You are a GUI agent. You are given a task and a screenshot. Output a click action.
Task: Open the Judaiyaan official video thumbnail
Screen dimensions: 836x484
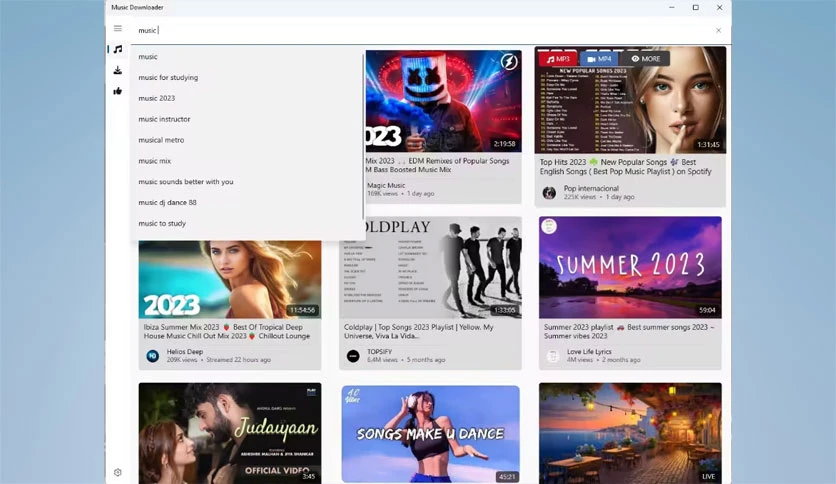[230, 433]
